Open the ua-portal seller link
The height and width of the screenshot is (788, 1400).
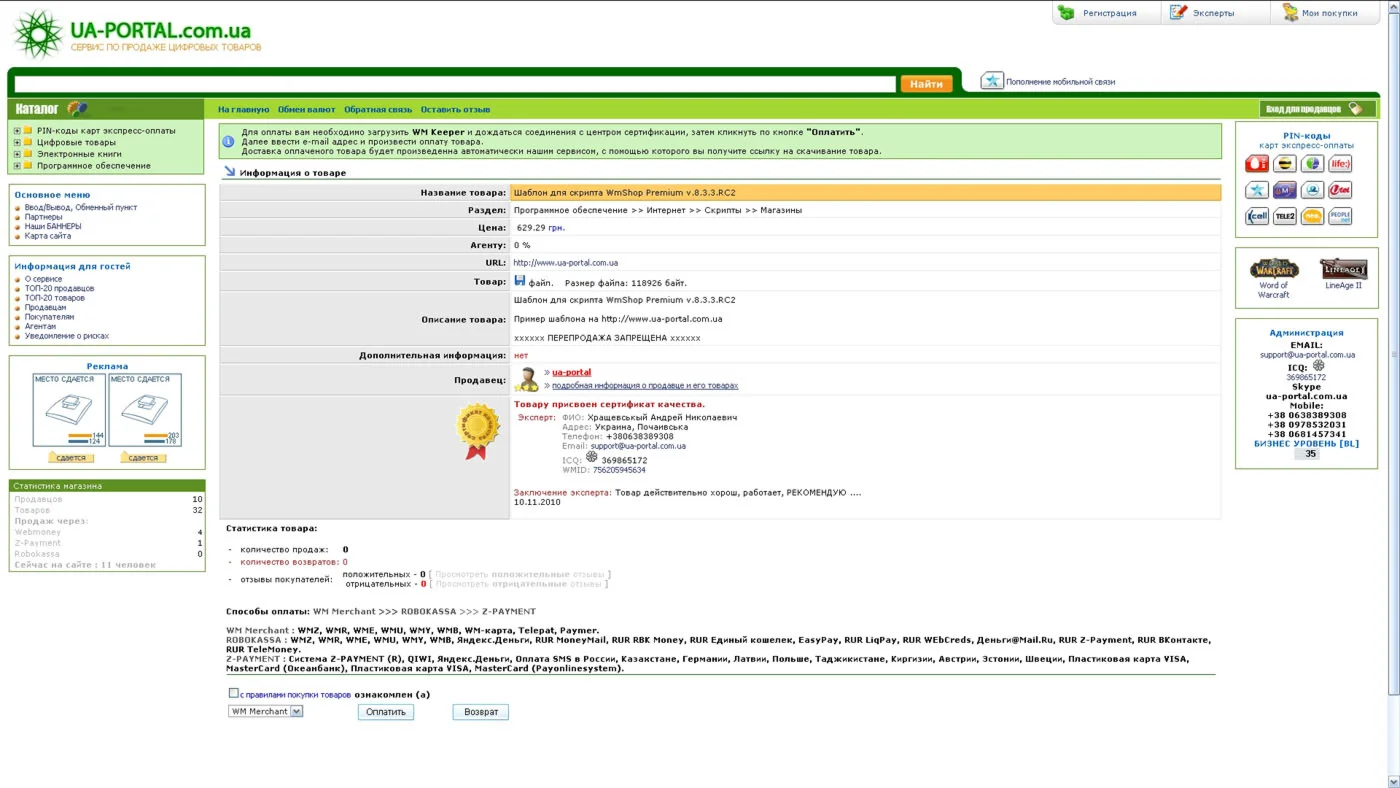tap(571, 372)
